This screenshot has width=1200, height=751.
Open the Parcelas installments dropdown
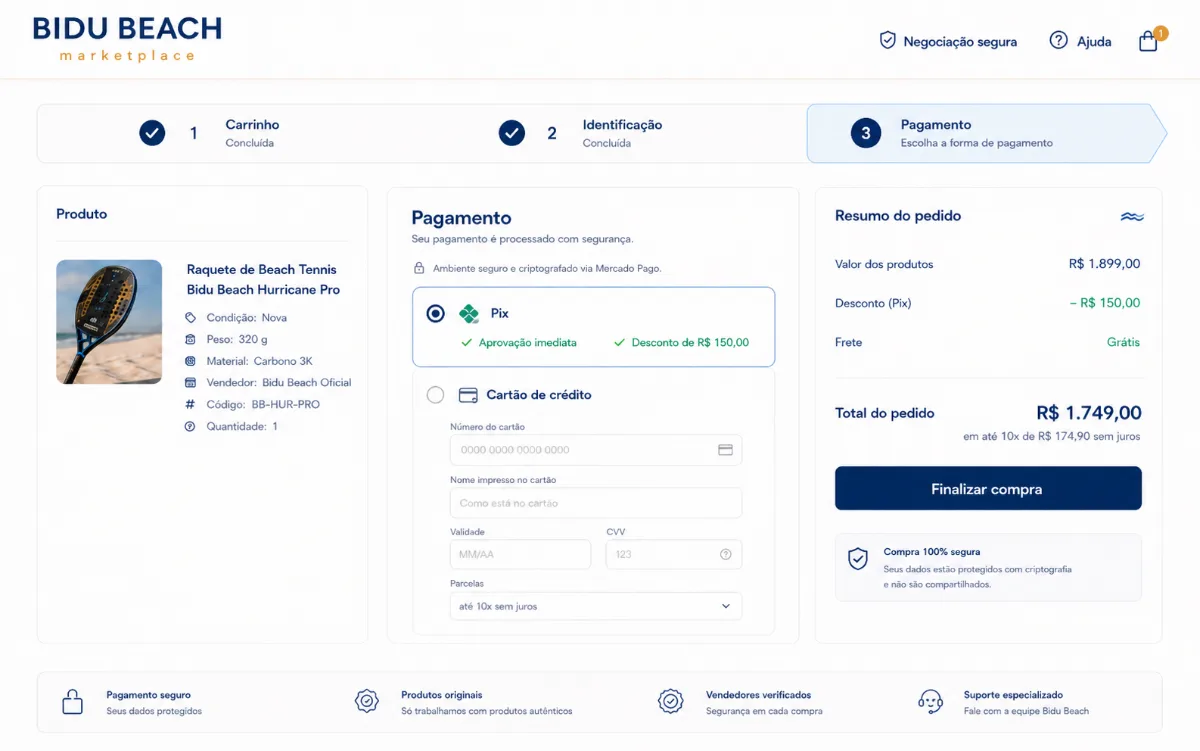pyautogui.click(x=596, y=606)
